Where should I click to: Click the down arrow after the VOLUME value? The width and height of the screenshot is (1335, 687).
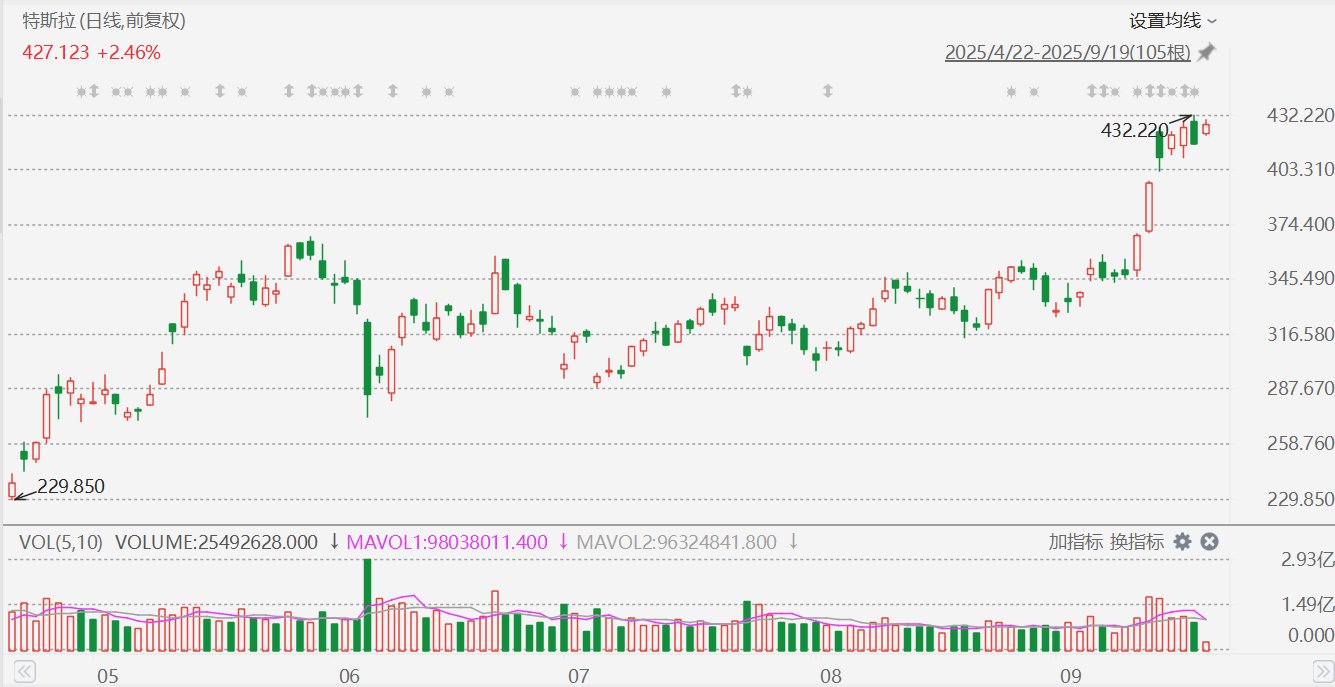click(334, 542)
